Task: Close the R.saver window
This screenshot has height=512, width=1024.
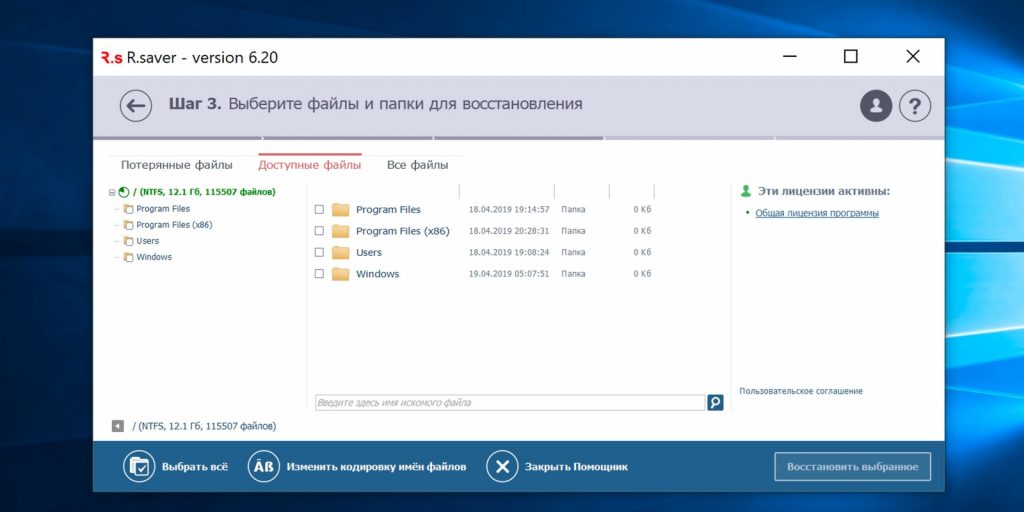Action: click(913, 57)
